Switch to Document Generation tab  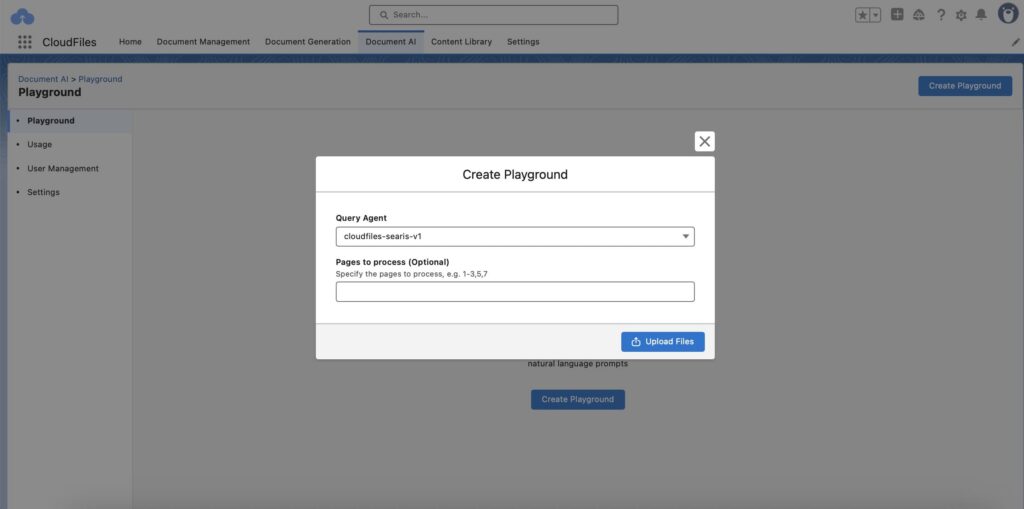coord(308,42)
